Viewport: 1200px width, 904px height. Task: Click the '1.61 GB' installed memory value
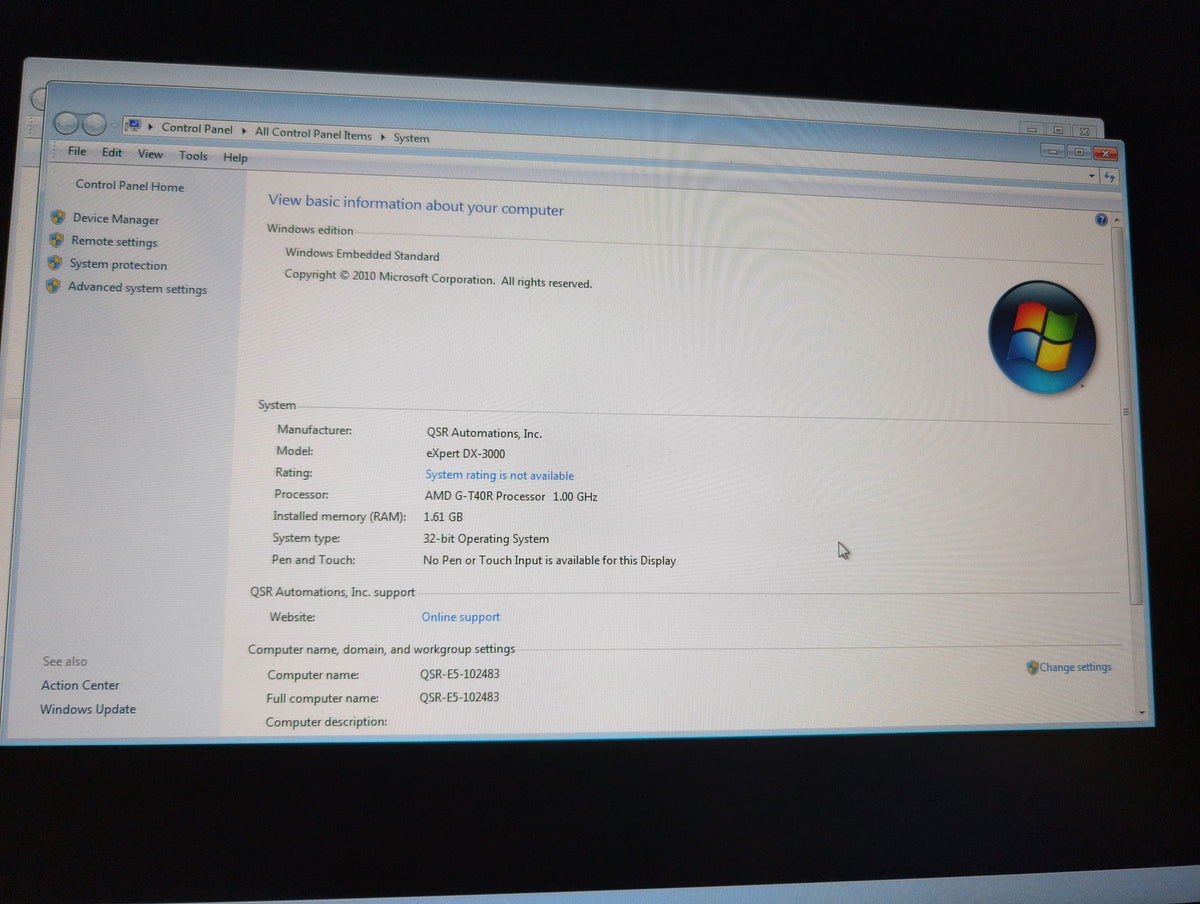(x=443, y=518)
